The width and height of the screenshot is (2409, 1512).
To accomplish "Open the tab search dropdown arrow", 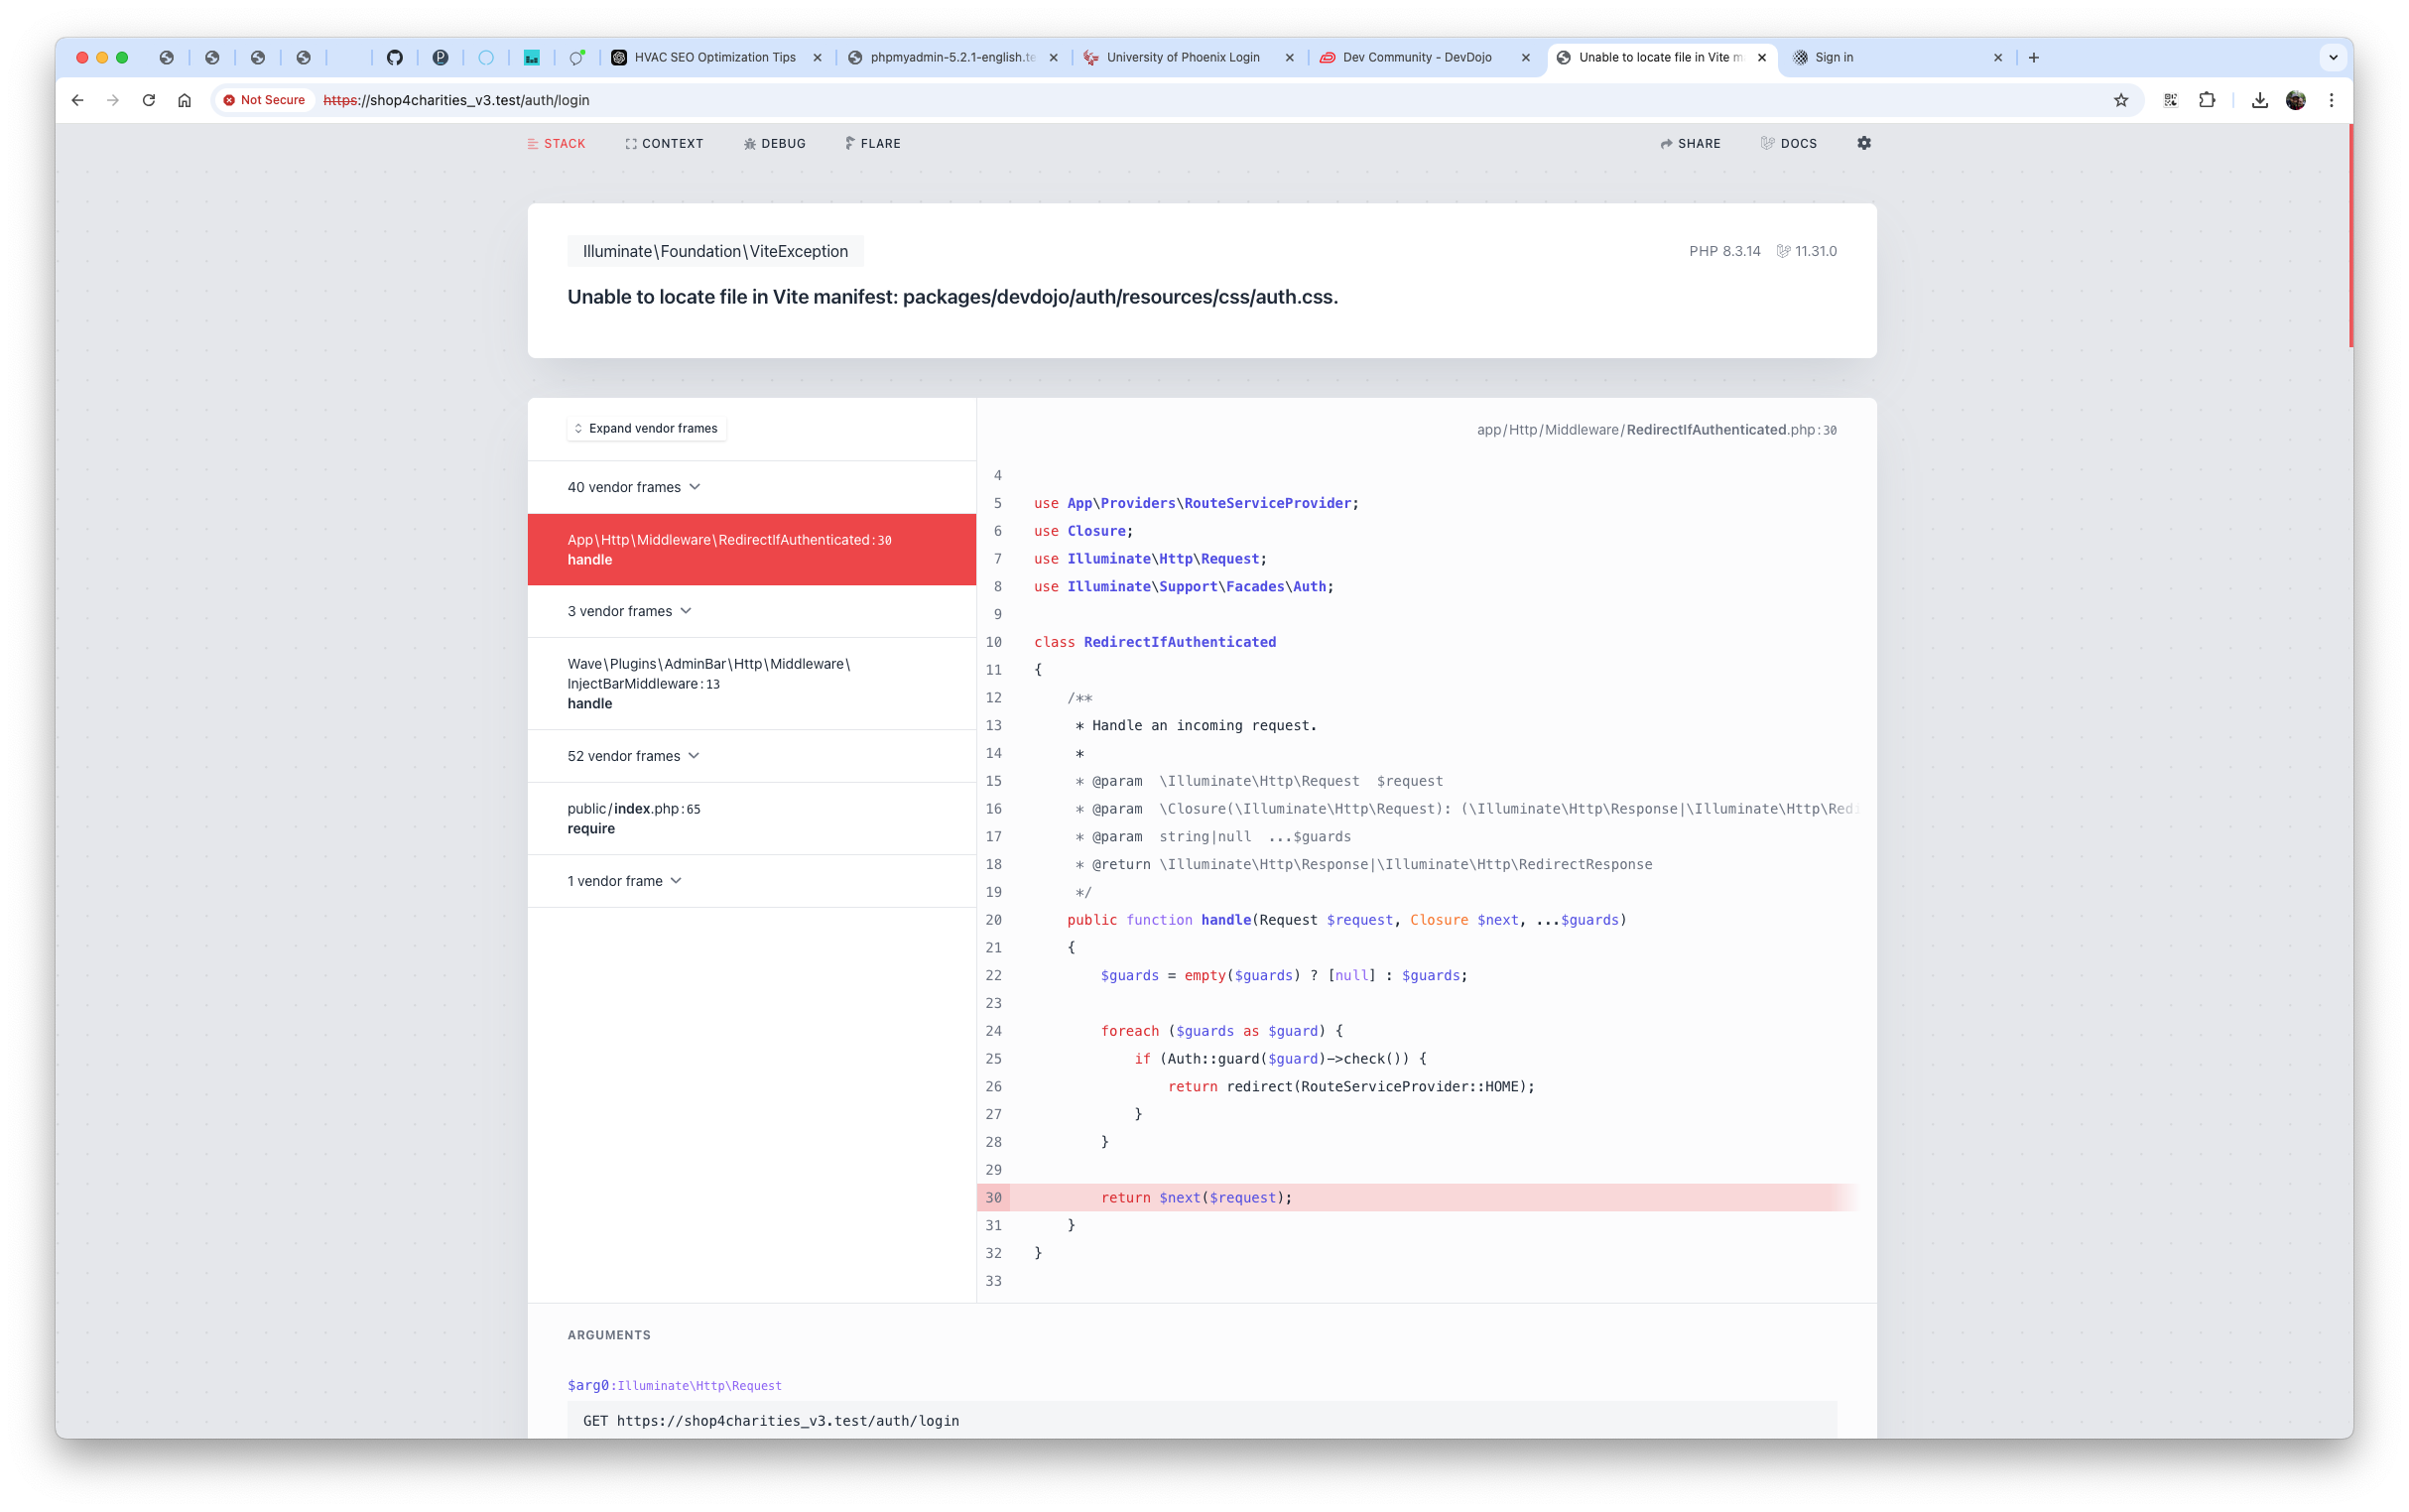I will tap(2333, 57).
